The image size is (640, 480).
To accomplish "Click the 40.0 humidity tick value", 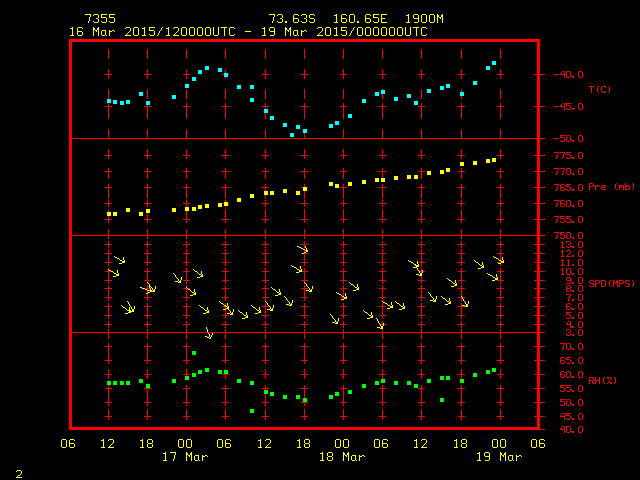I will point(571,429).
